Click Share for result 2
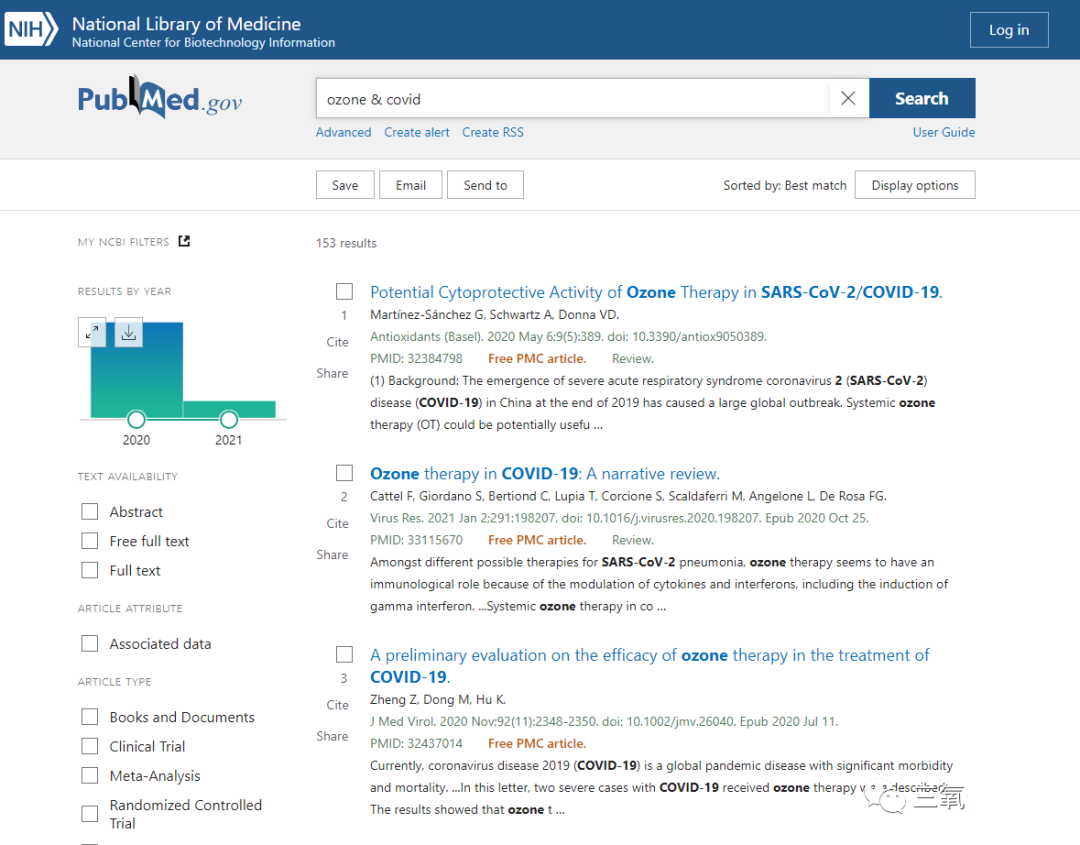 point(332,554)
